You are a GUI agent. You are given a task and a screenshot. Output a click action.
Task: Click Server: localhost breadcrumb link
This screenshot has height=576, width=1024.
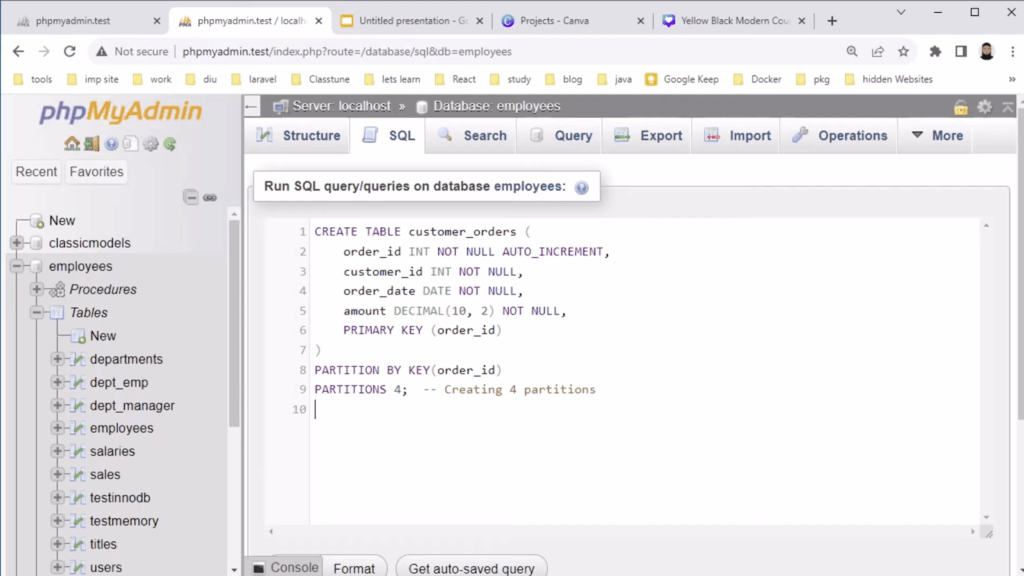point(341,106)
